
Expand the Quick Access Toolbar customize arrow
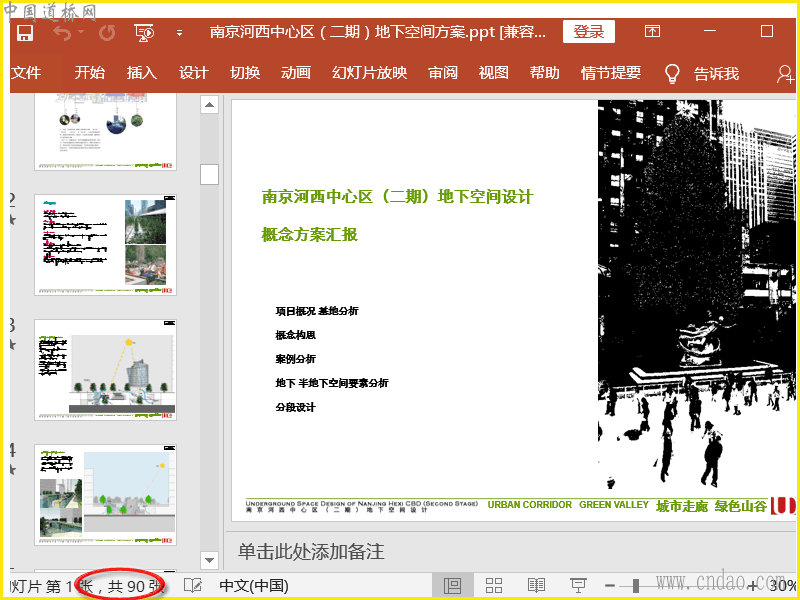179,33
